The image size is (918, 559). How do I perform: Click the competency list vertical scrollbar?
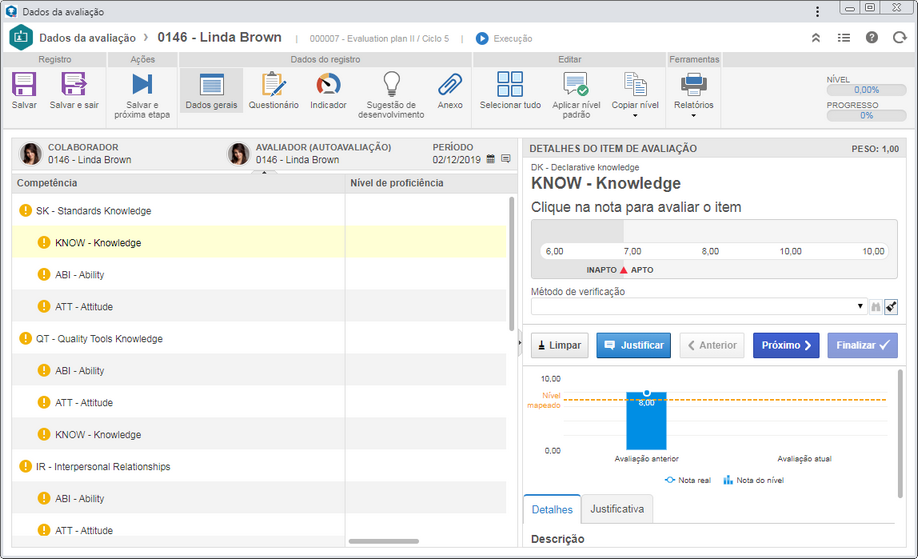pyautogui.click(x=512, y=264)
